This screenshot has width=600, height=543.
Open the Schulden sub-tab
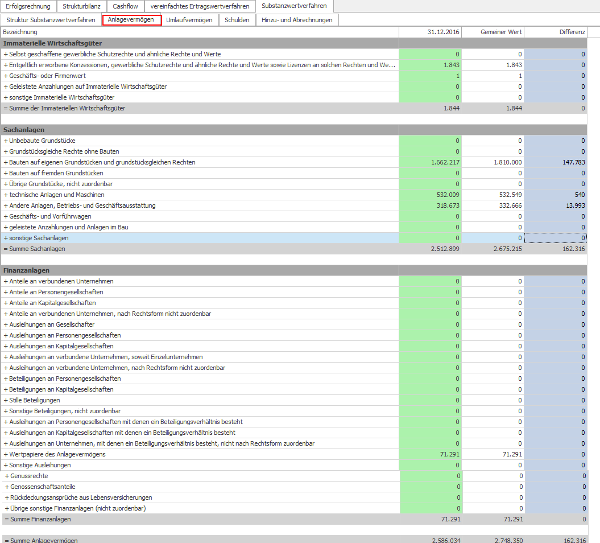coord(237,20)
